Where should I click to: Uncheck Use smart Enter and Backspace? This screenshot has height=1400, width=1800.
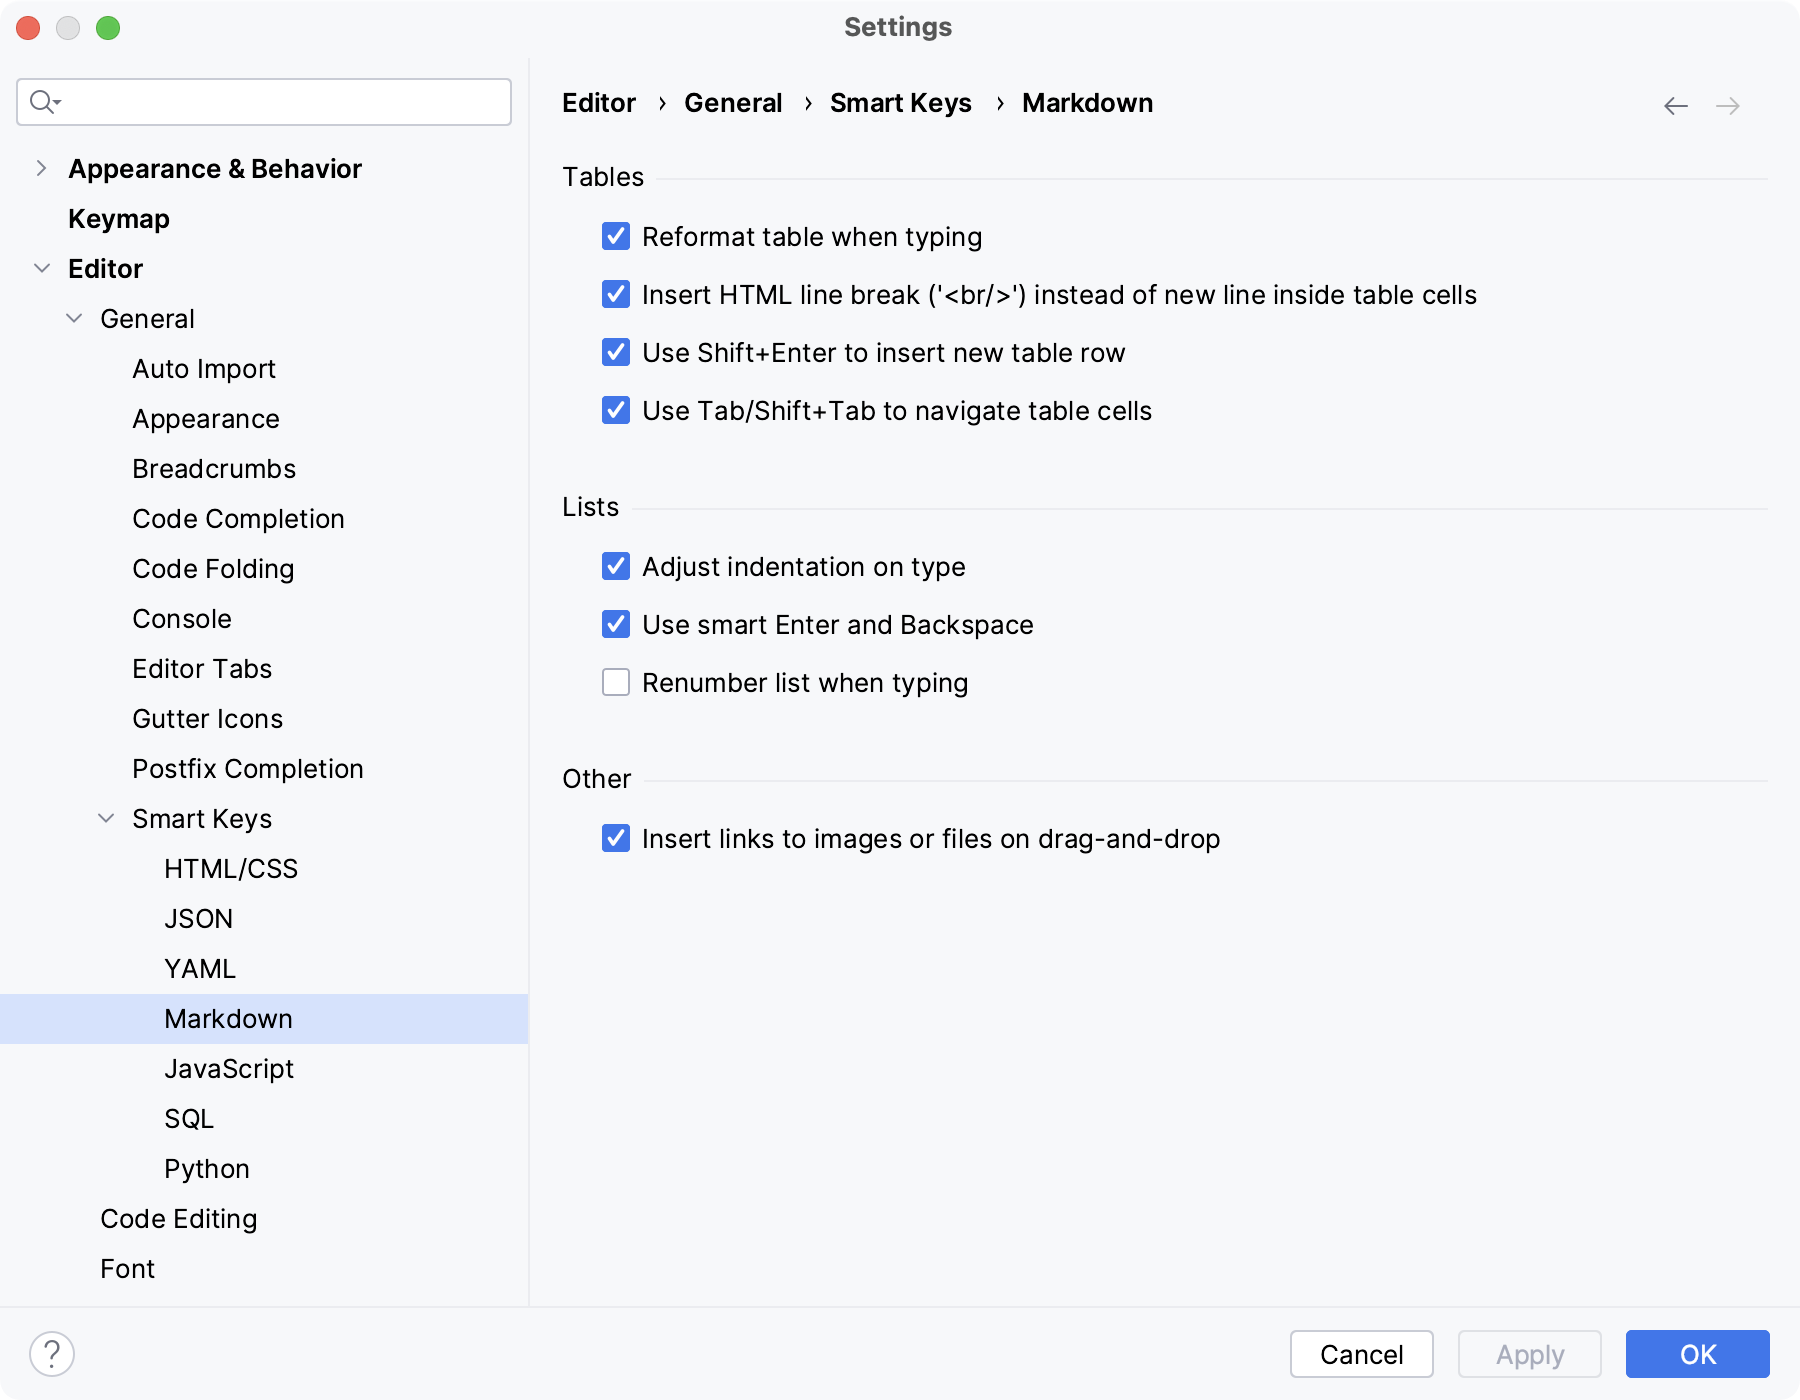pos(615,624)
